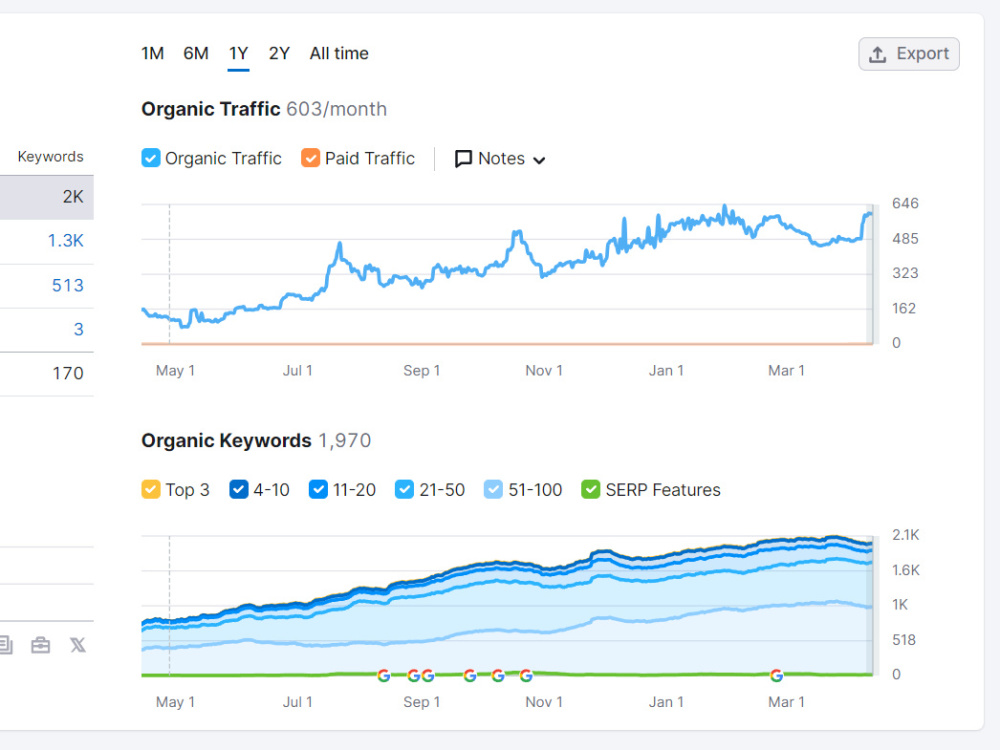1000x750 pixels.
Task: Click the Export button
Action: pyautogui.click(x=909, y=54)
